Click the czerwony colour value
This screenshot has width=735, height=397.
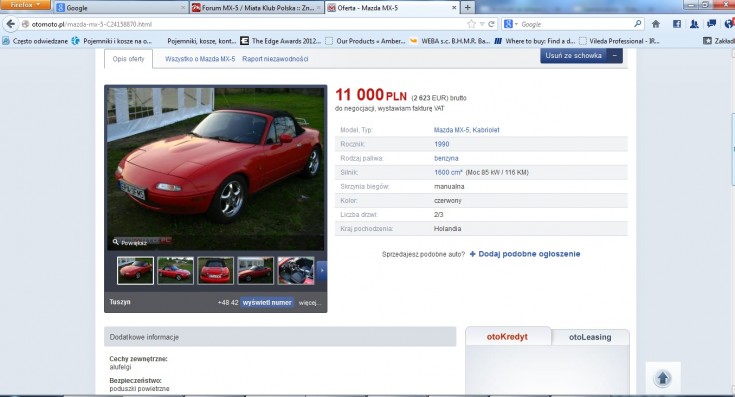tap(448, 200)
